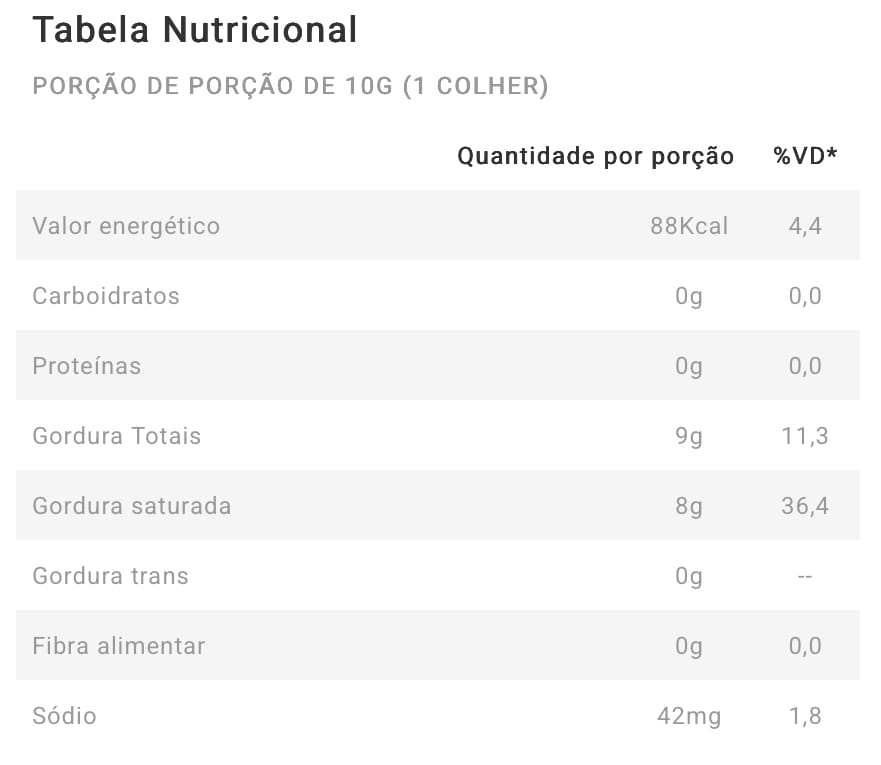
Task: Click the Gordura Totais row label
Action: [x=117, y=436]
